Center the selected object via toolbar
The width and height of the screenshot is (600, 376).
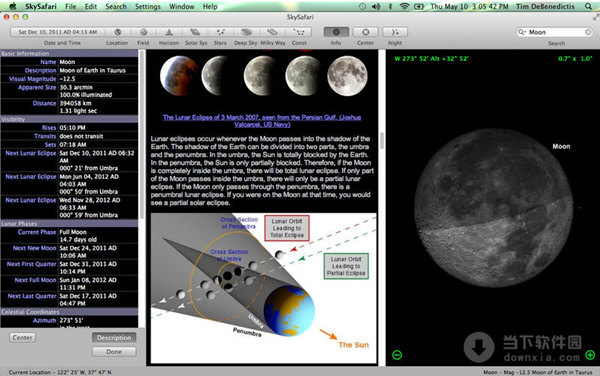click(x=365, y=32)
